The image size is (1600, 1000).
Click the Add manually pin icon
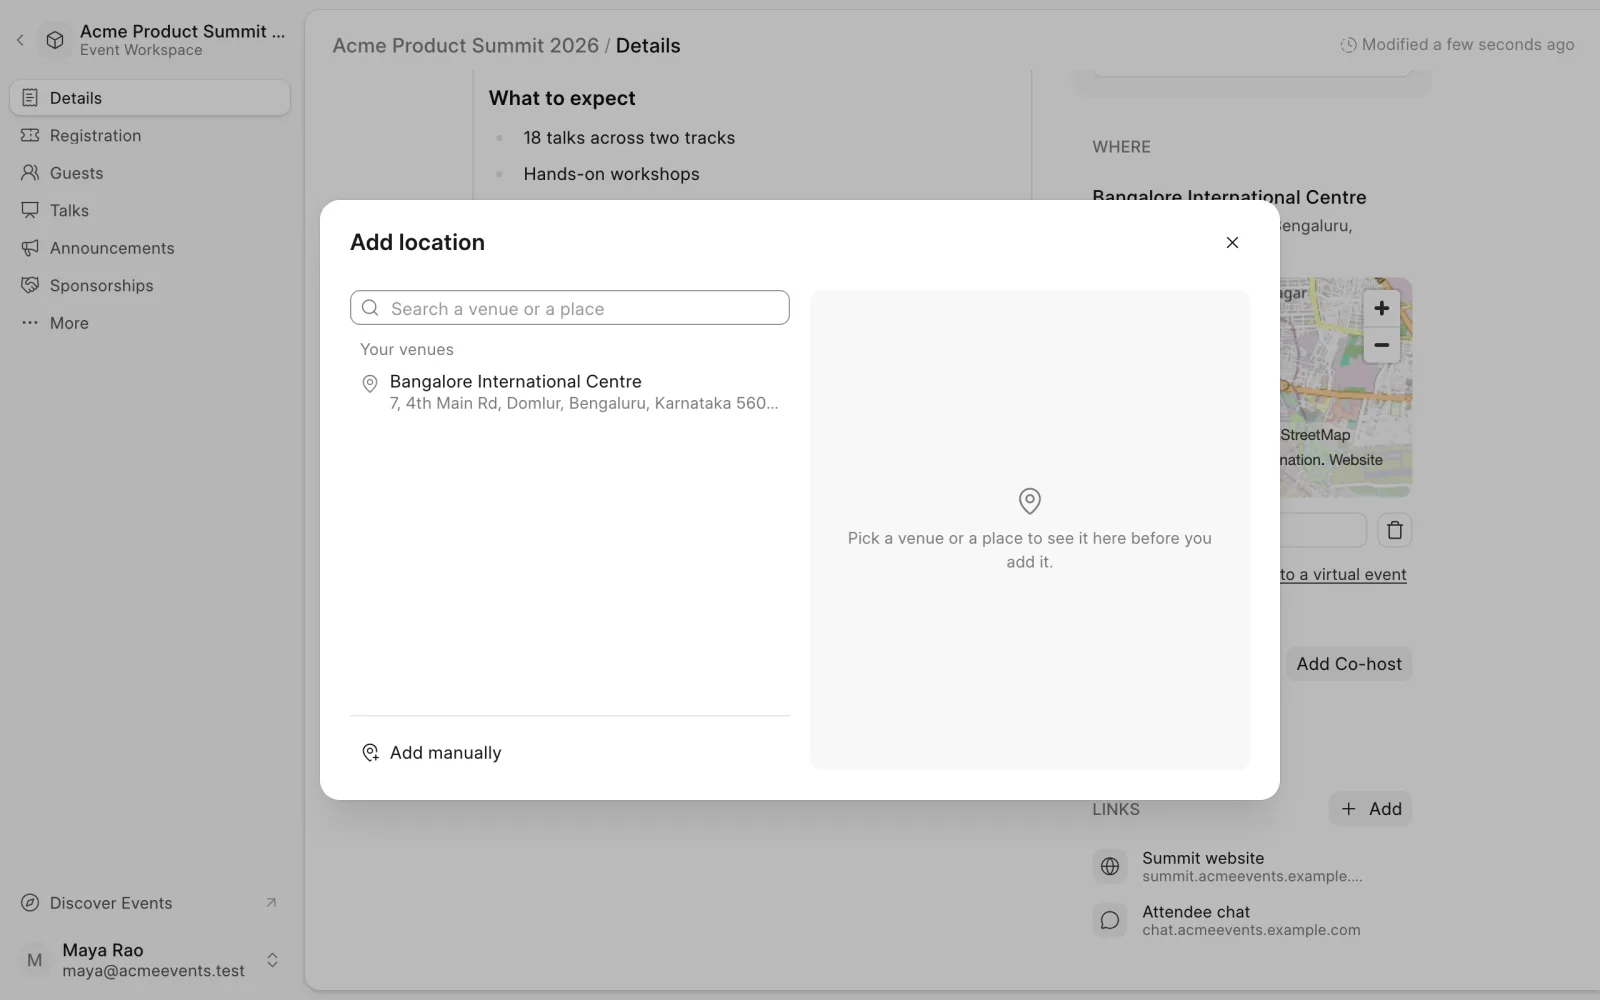point(370,753)
